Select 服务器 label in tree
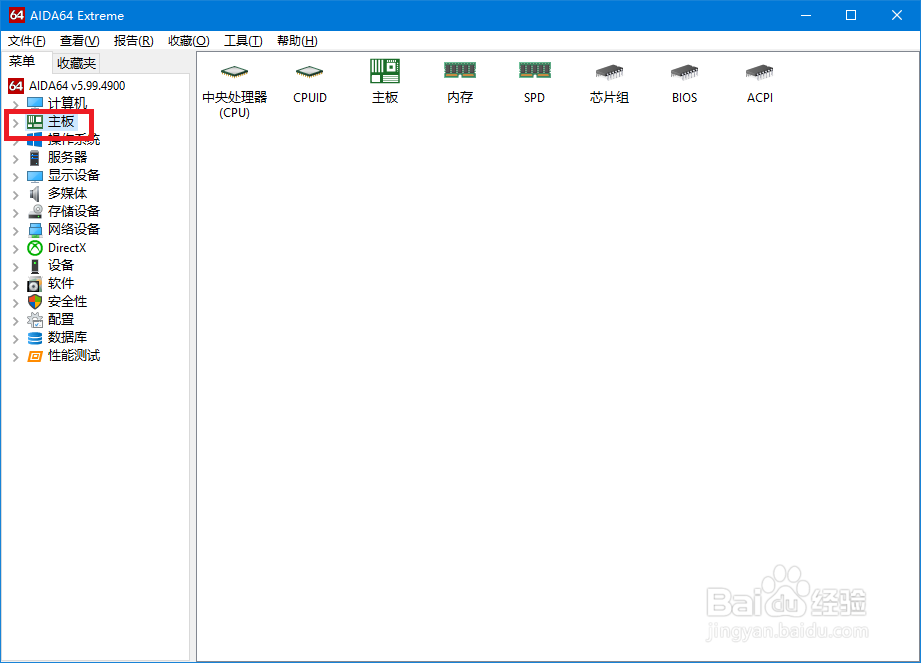The width and height of the screenshot is (921, 663). 67,157
